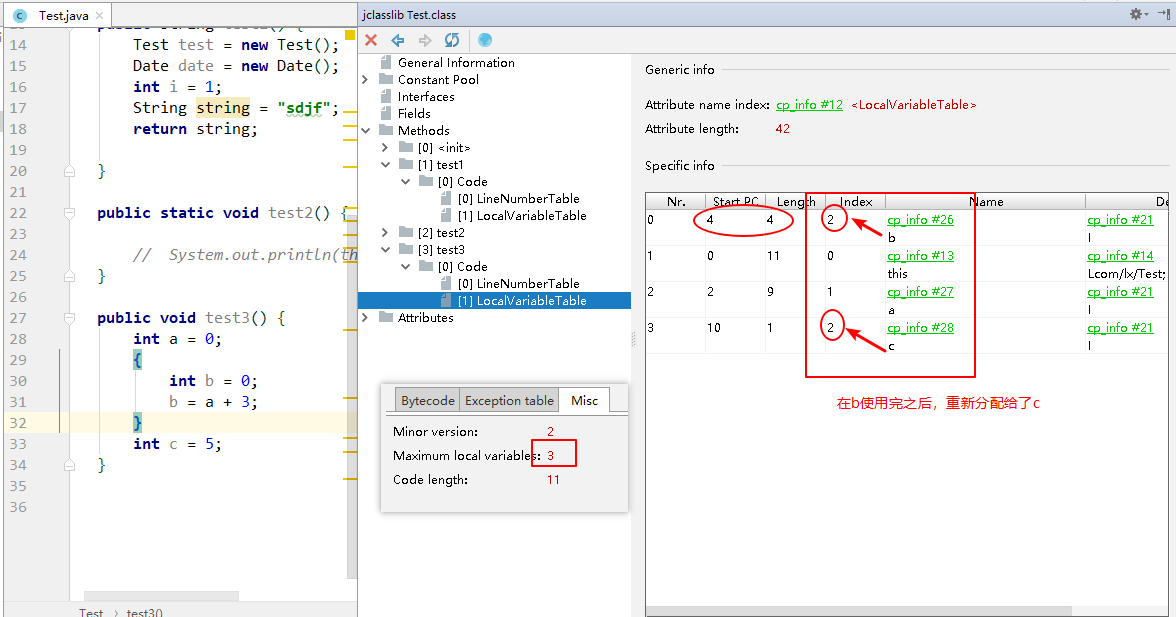The image size is (1176, 617).
Task: Go back with the blue left arrow
Action: pos(398,40)
